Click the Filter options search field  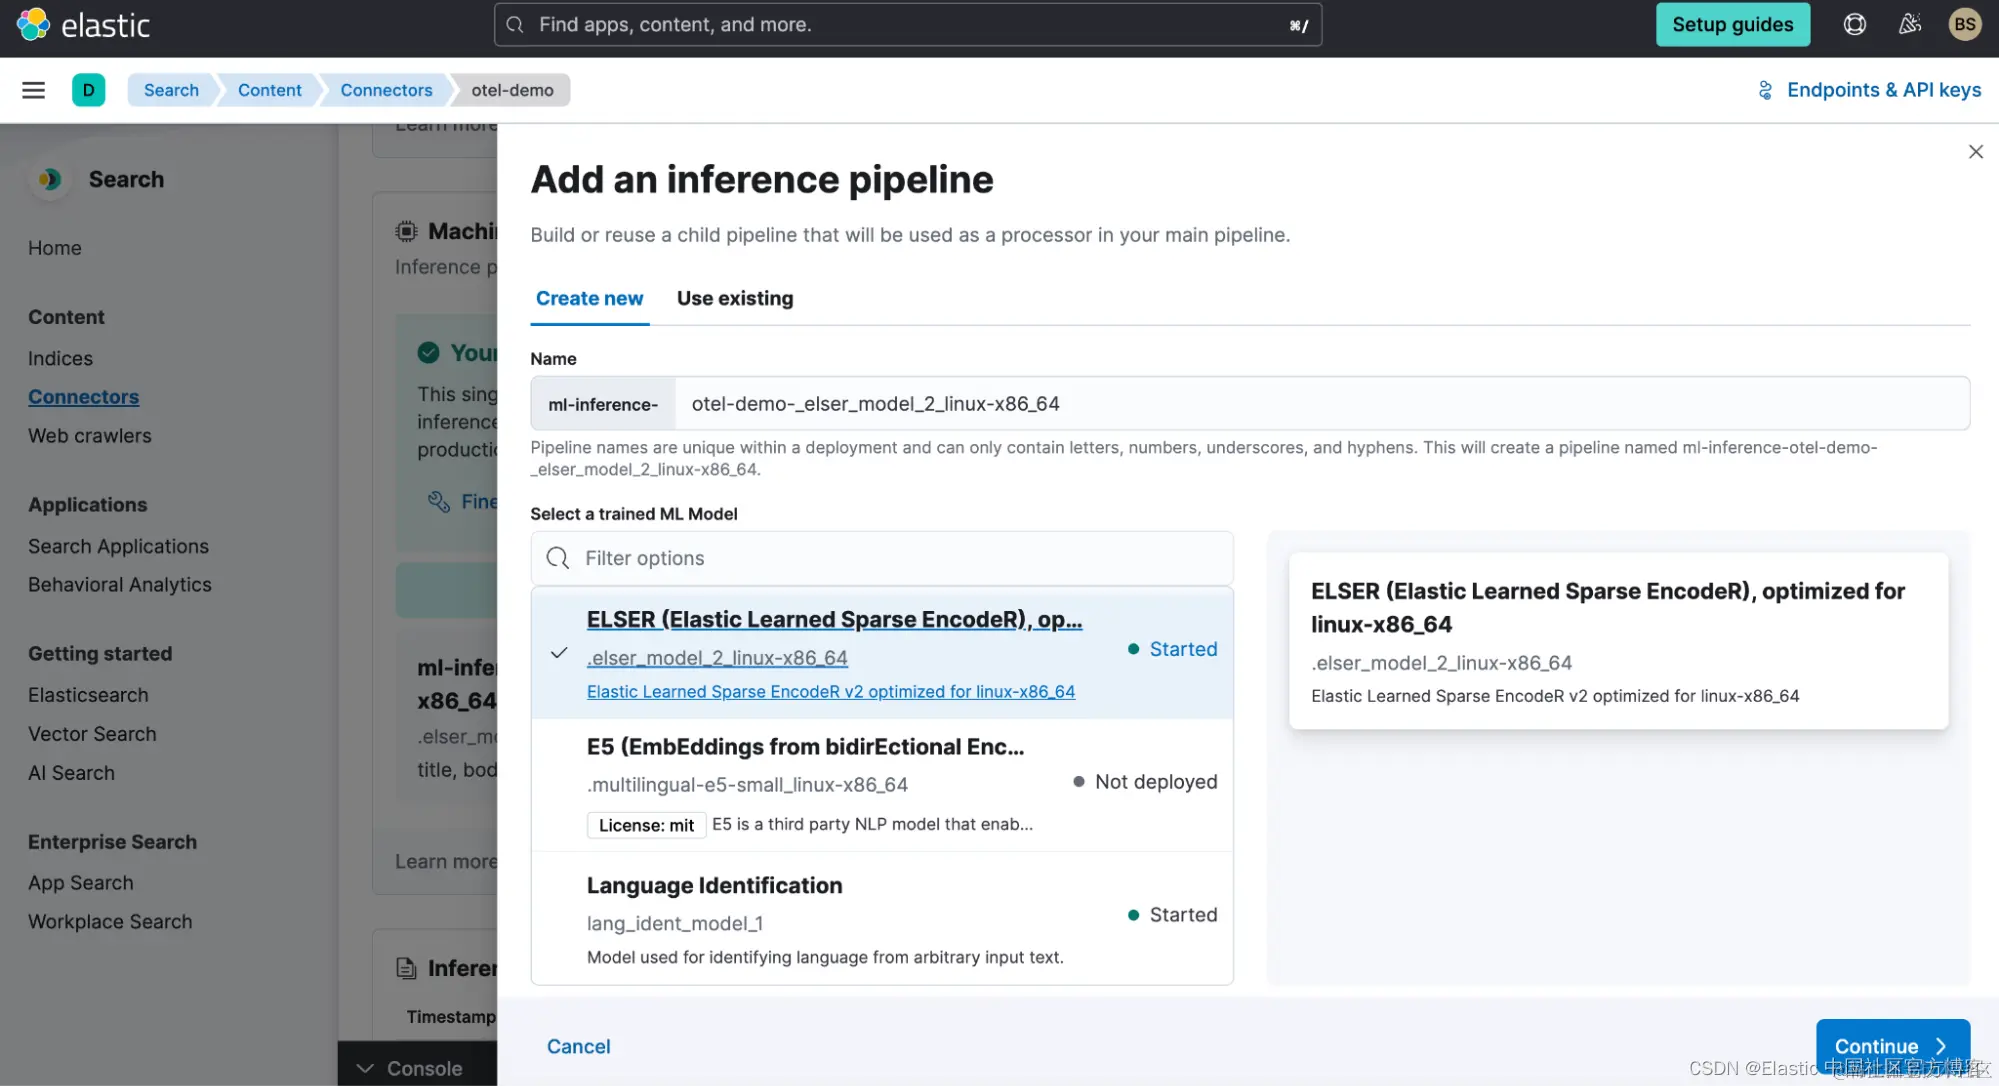click(x=880, y=558)
